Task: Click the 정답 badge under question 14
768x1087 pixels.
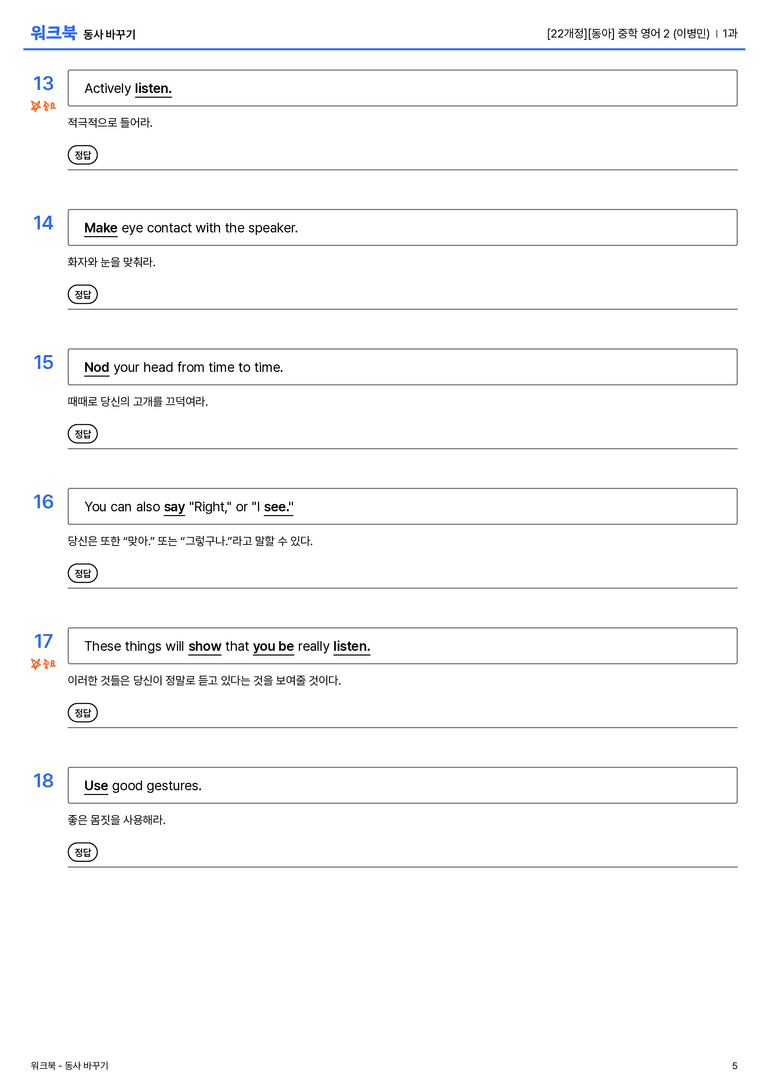Action: pyautogui.click(x=82, y=295)
